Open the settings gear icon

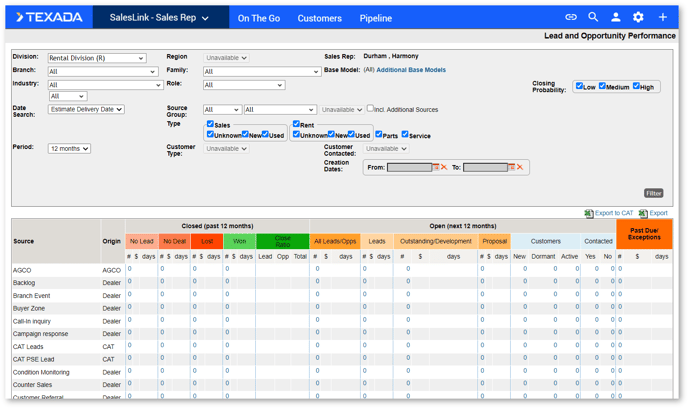[x=638, y=17]
